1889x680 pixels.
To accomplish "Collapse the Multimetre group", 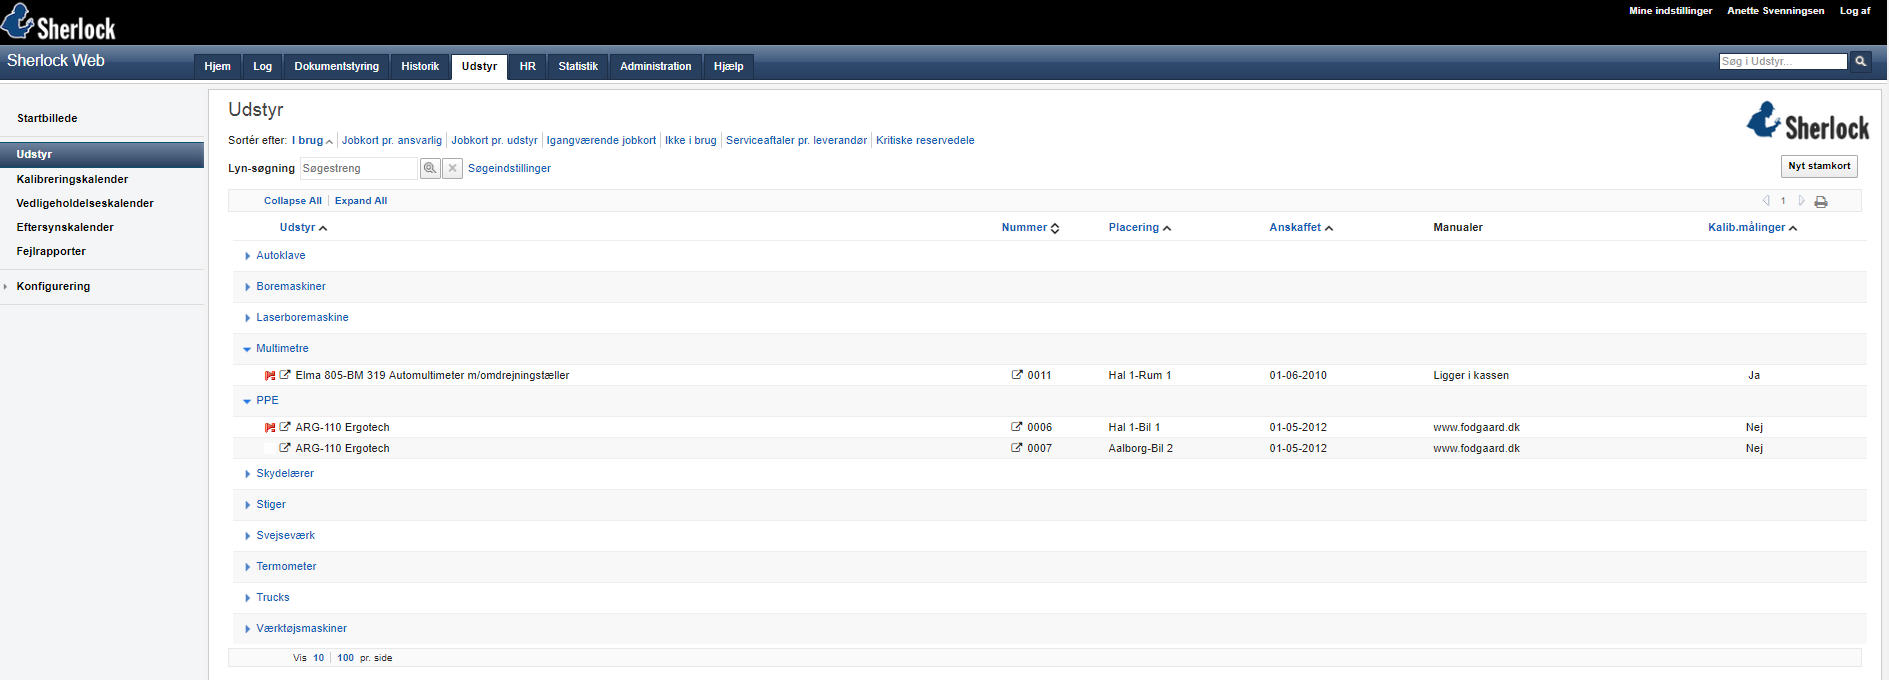I will pyautogui.click(x=247, y=349).
